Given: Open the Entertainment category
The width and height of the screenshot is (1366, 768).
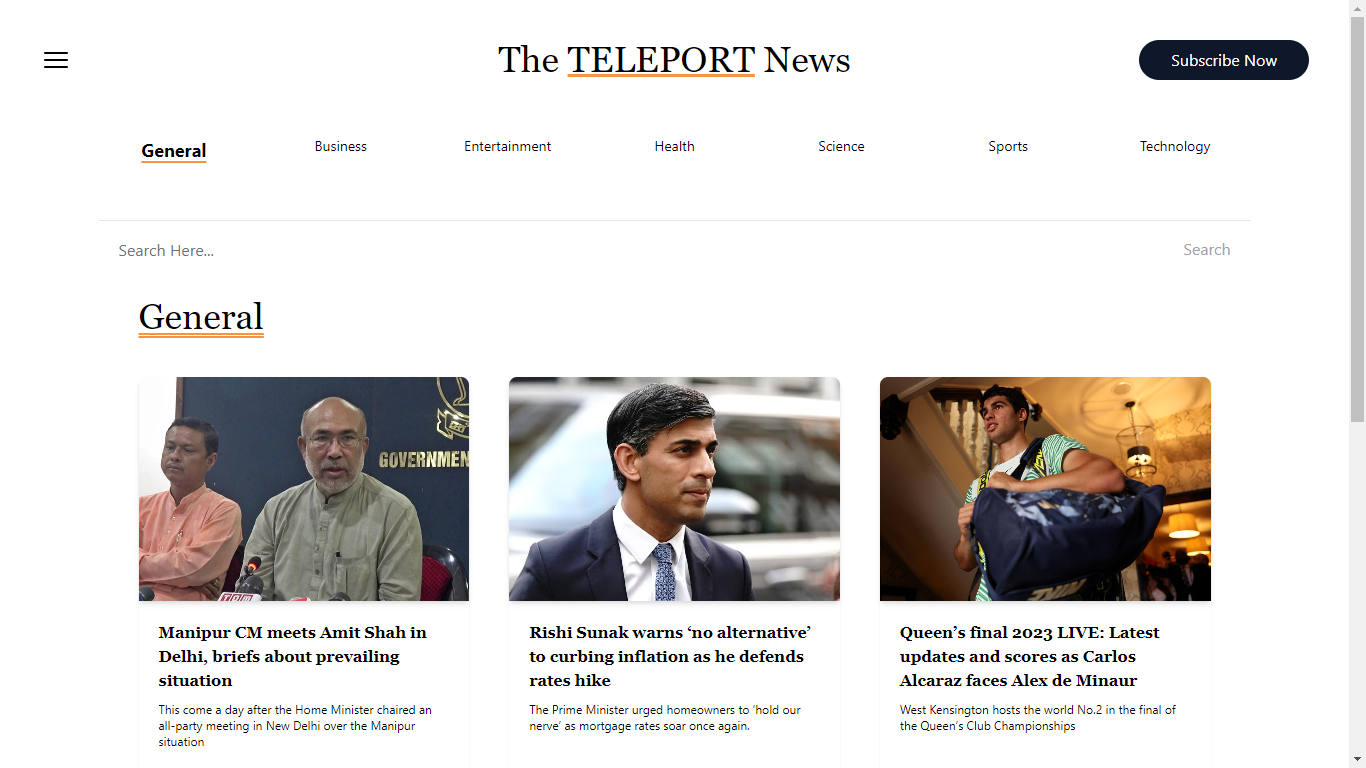Looking at the screenshot, I should click(508, 146).
